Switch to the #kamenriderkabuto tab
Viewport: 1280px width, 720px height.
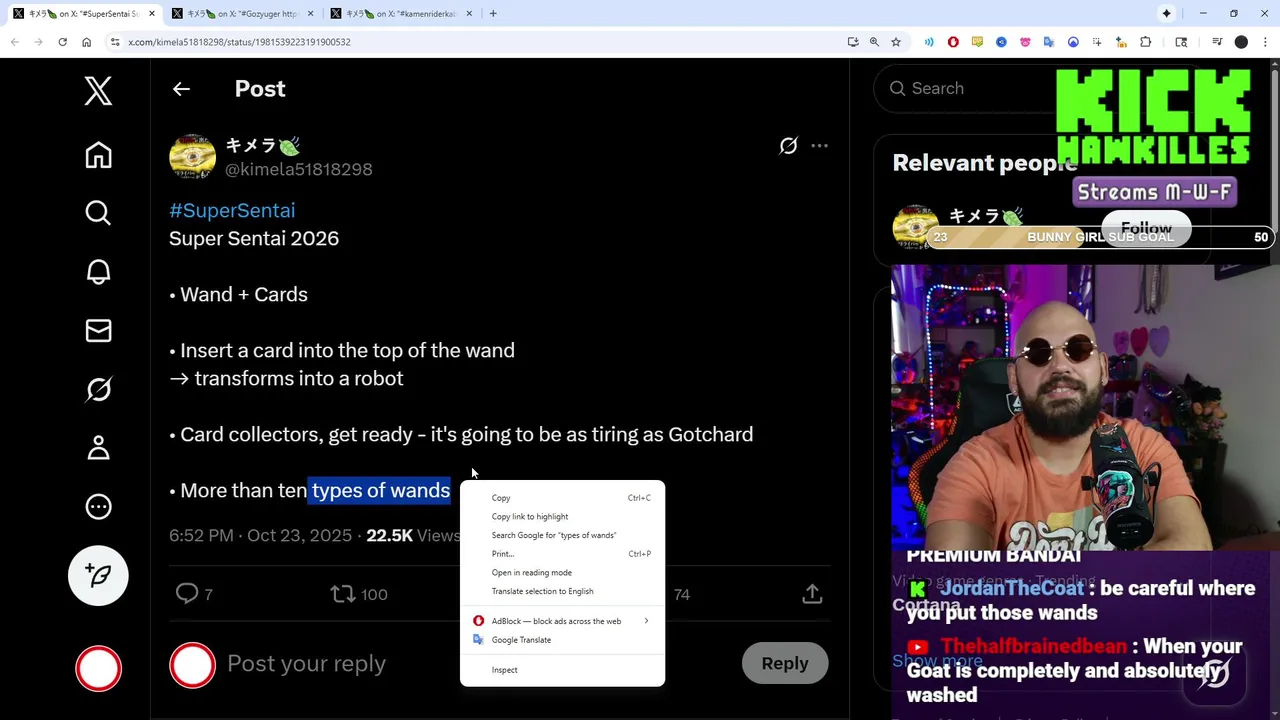[400, 14]
